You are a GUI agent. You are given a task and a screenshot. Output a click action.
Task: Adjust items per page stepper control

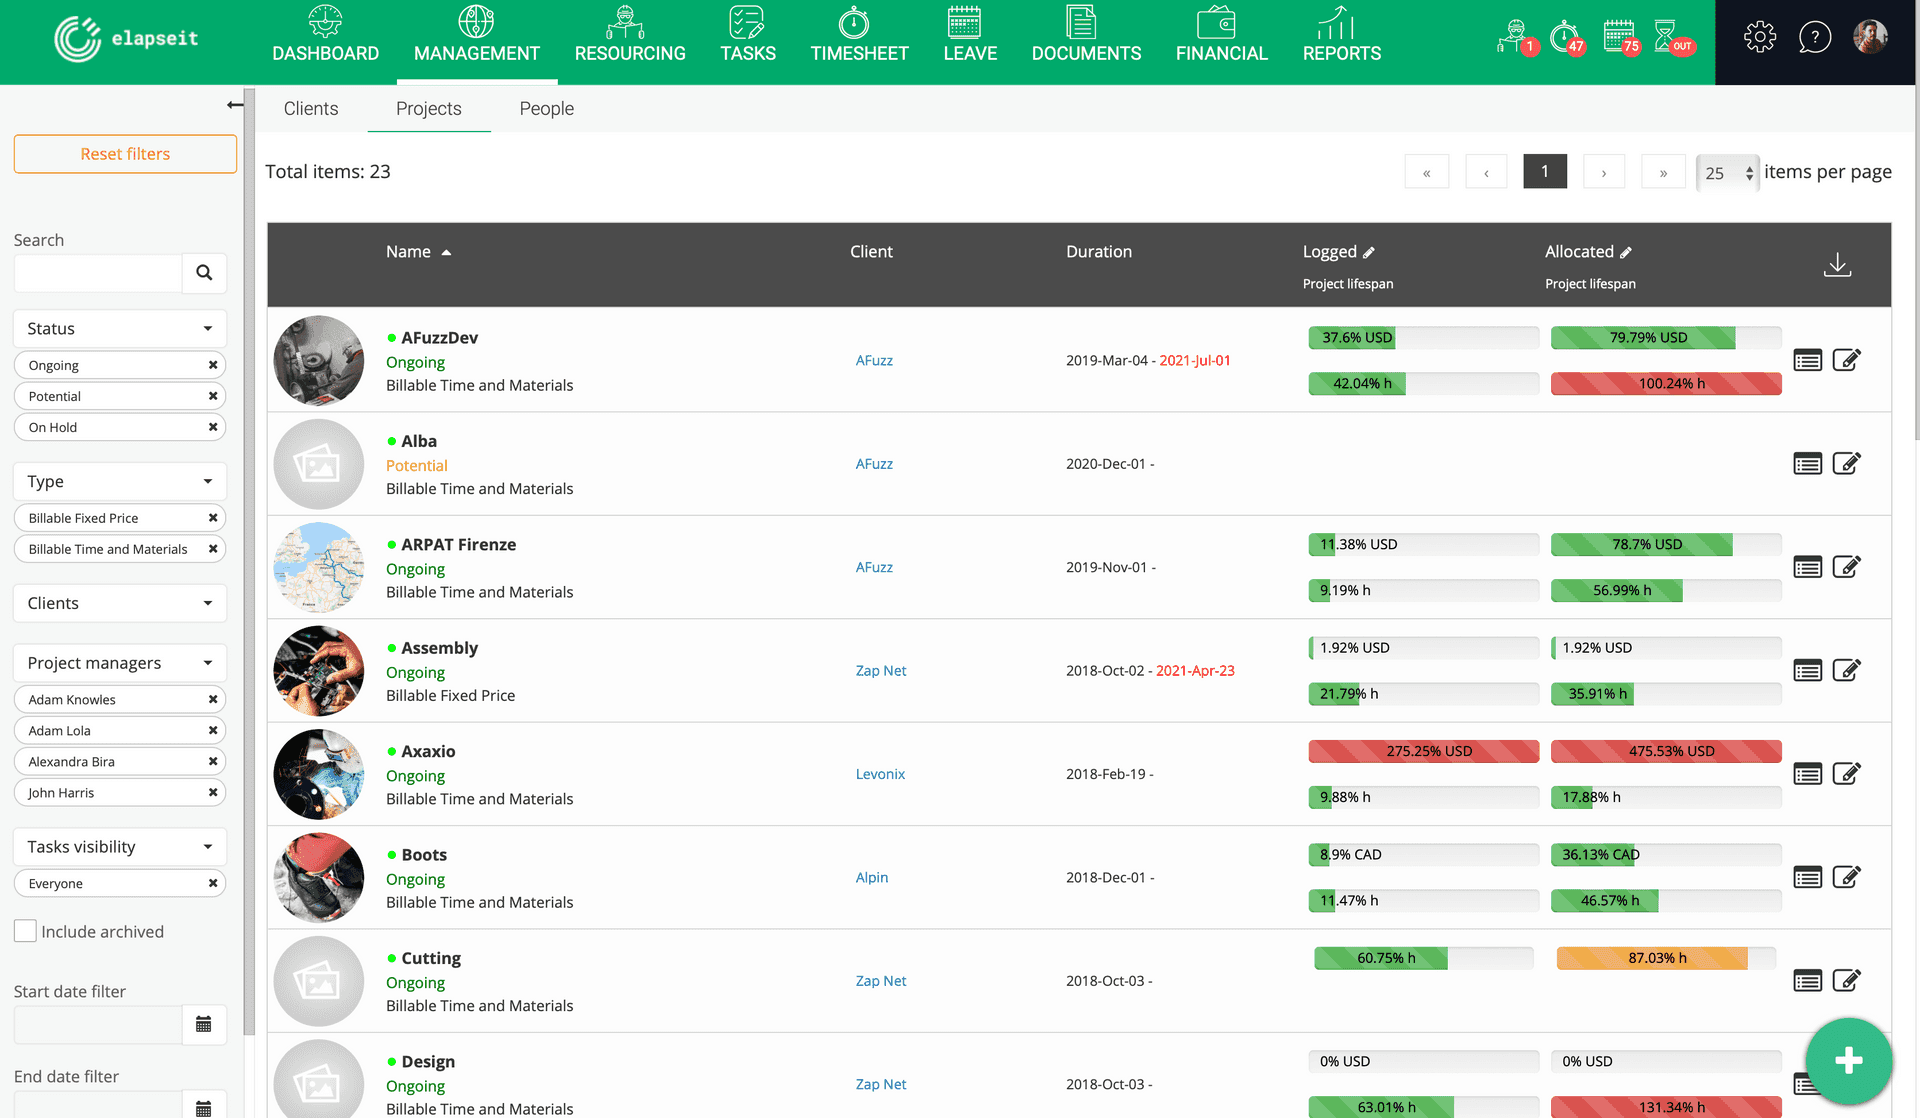pyautogui.click(x=1747, y=170)
